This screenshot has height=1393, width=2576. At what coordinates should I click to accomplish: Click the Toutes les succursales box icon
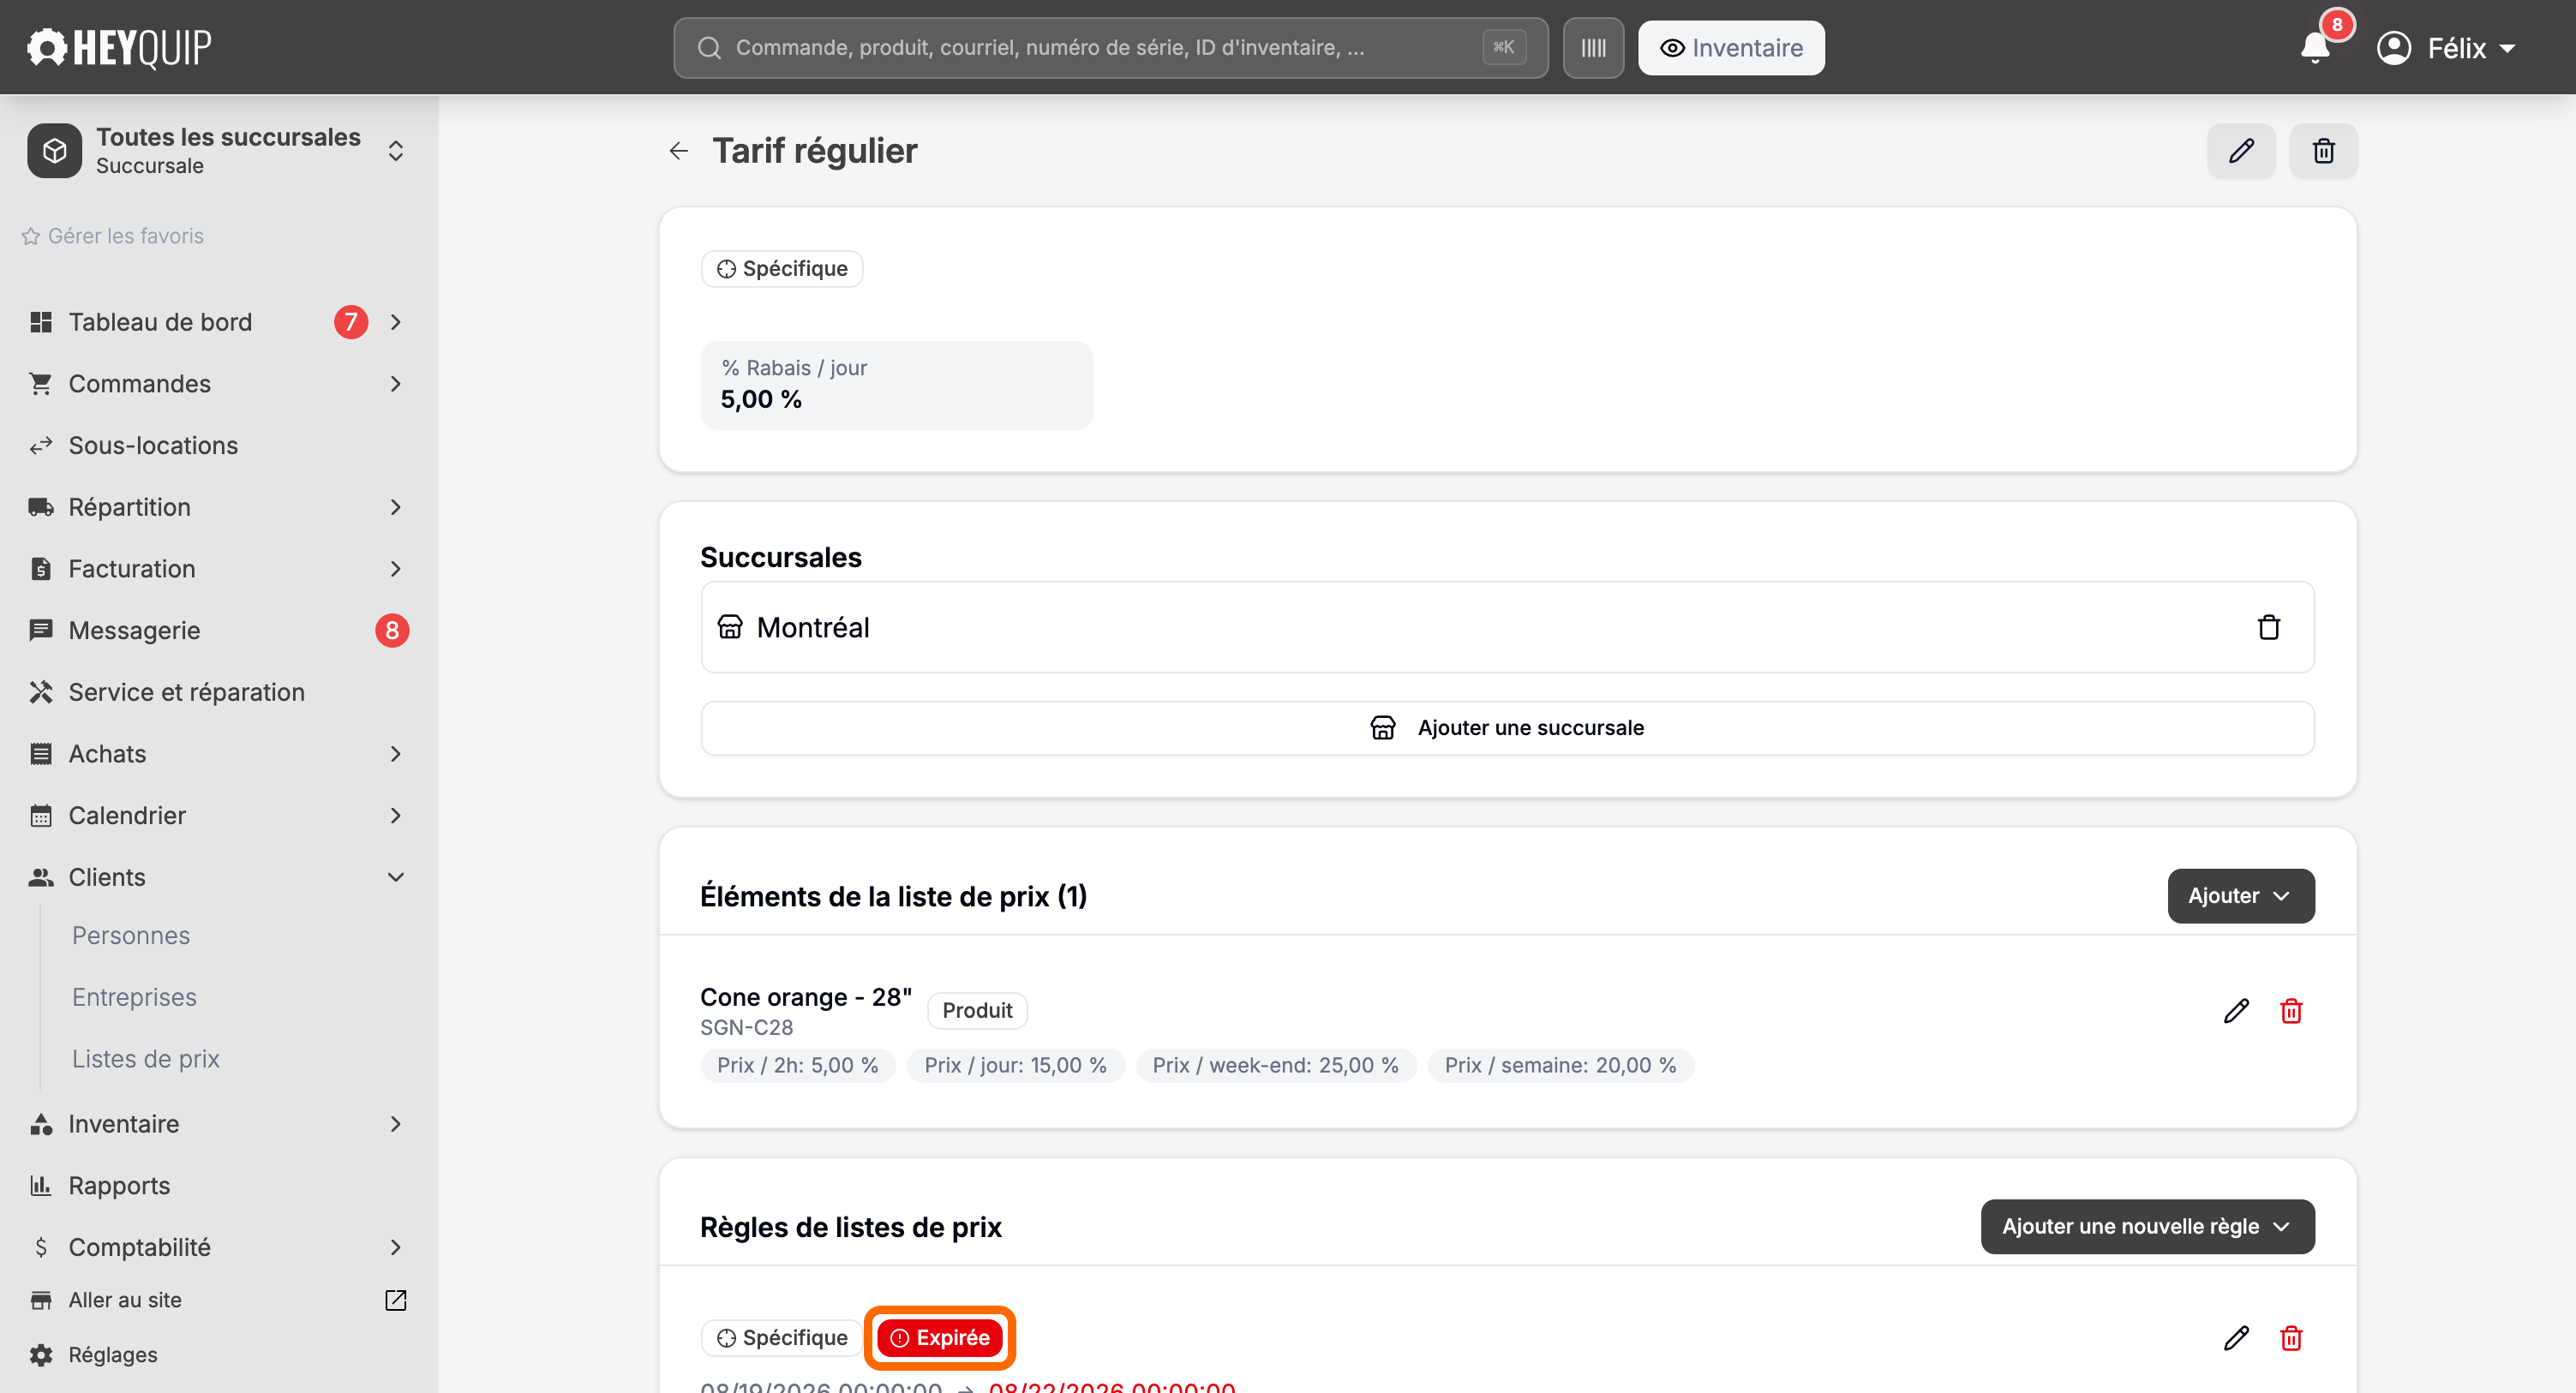tap(55, 151)
